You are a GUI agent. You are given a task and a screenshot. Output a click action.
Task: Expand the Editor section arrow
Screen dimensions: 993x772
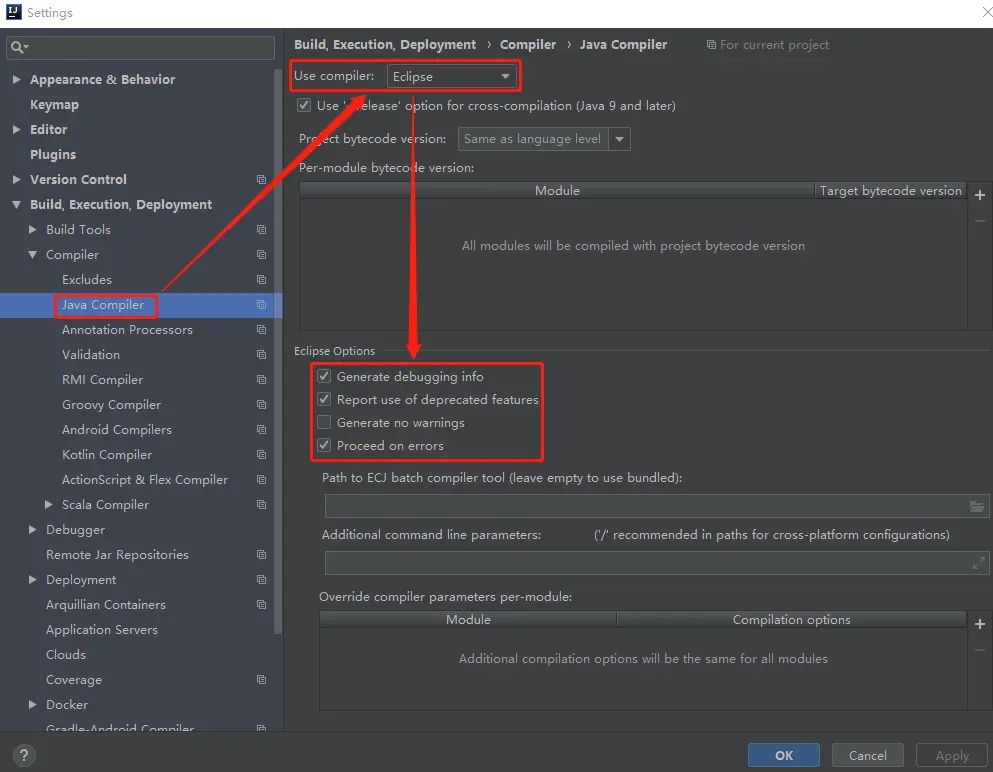[x=16, y=129]
